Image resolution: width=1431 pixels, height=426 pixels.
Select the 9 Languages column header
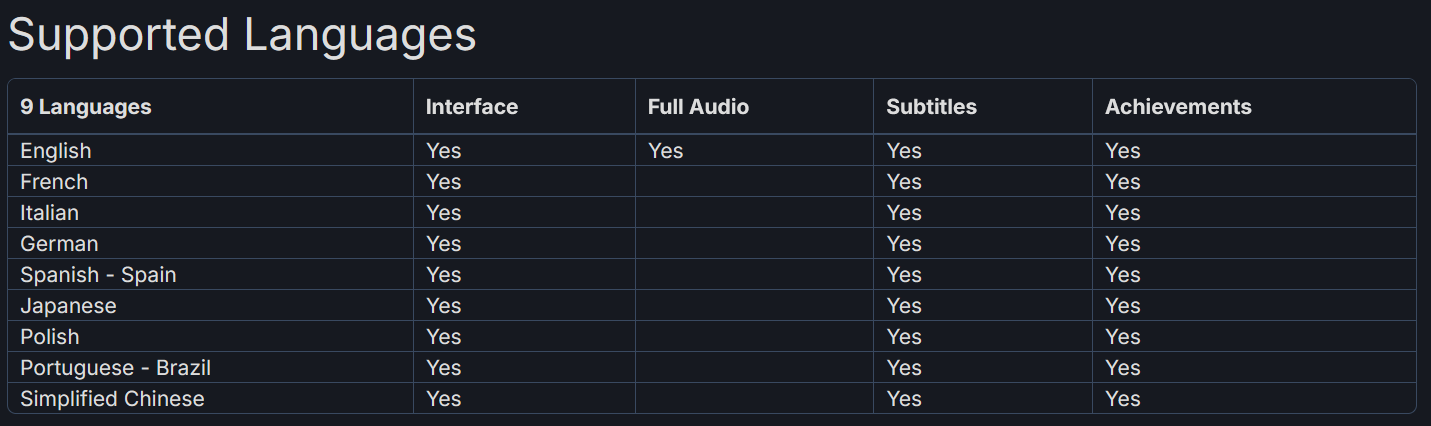pos(86,107)
